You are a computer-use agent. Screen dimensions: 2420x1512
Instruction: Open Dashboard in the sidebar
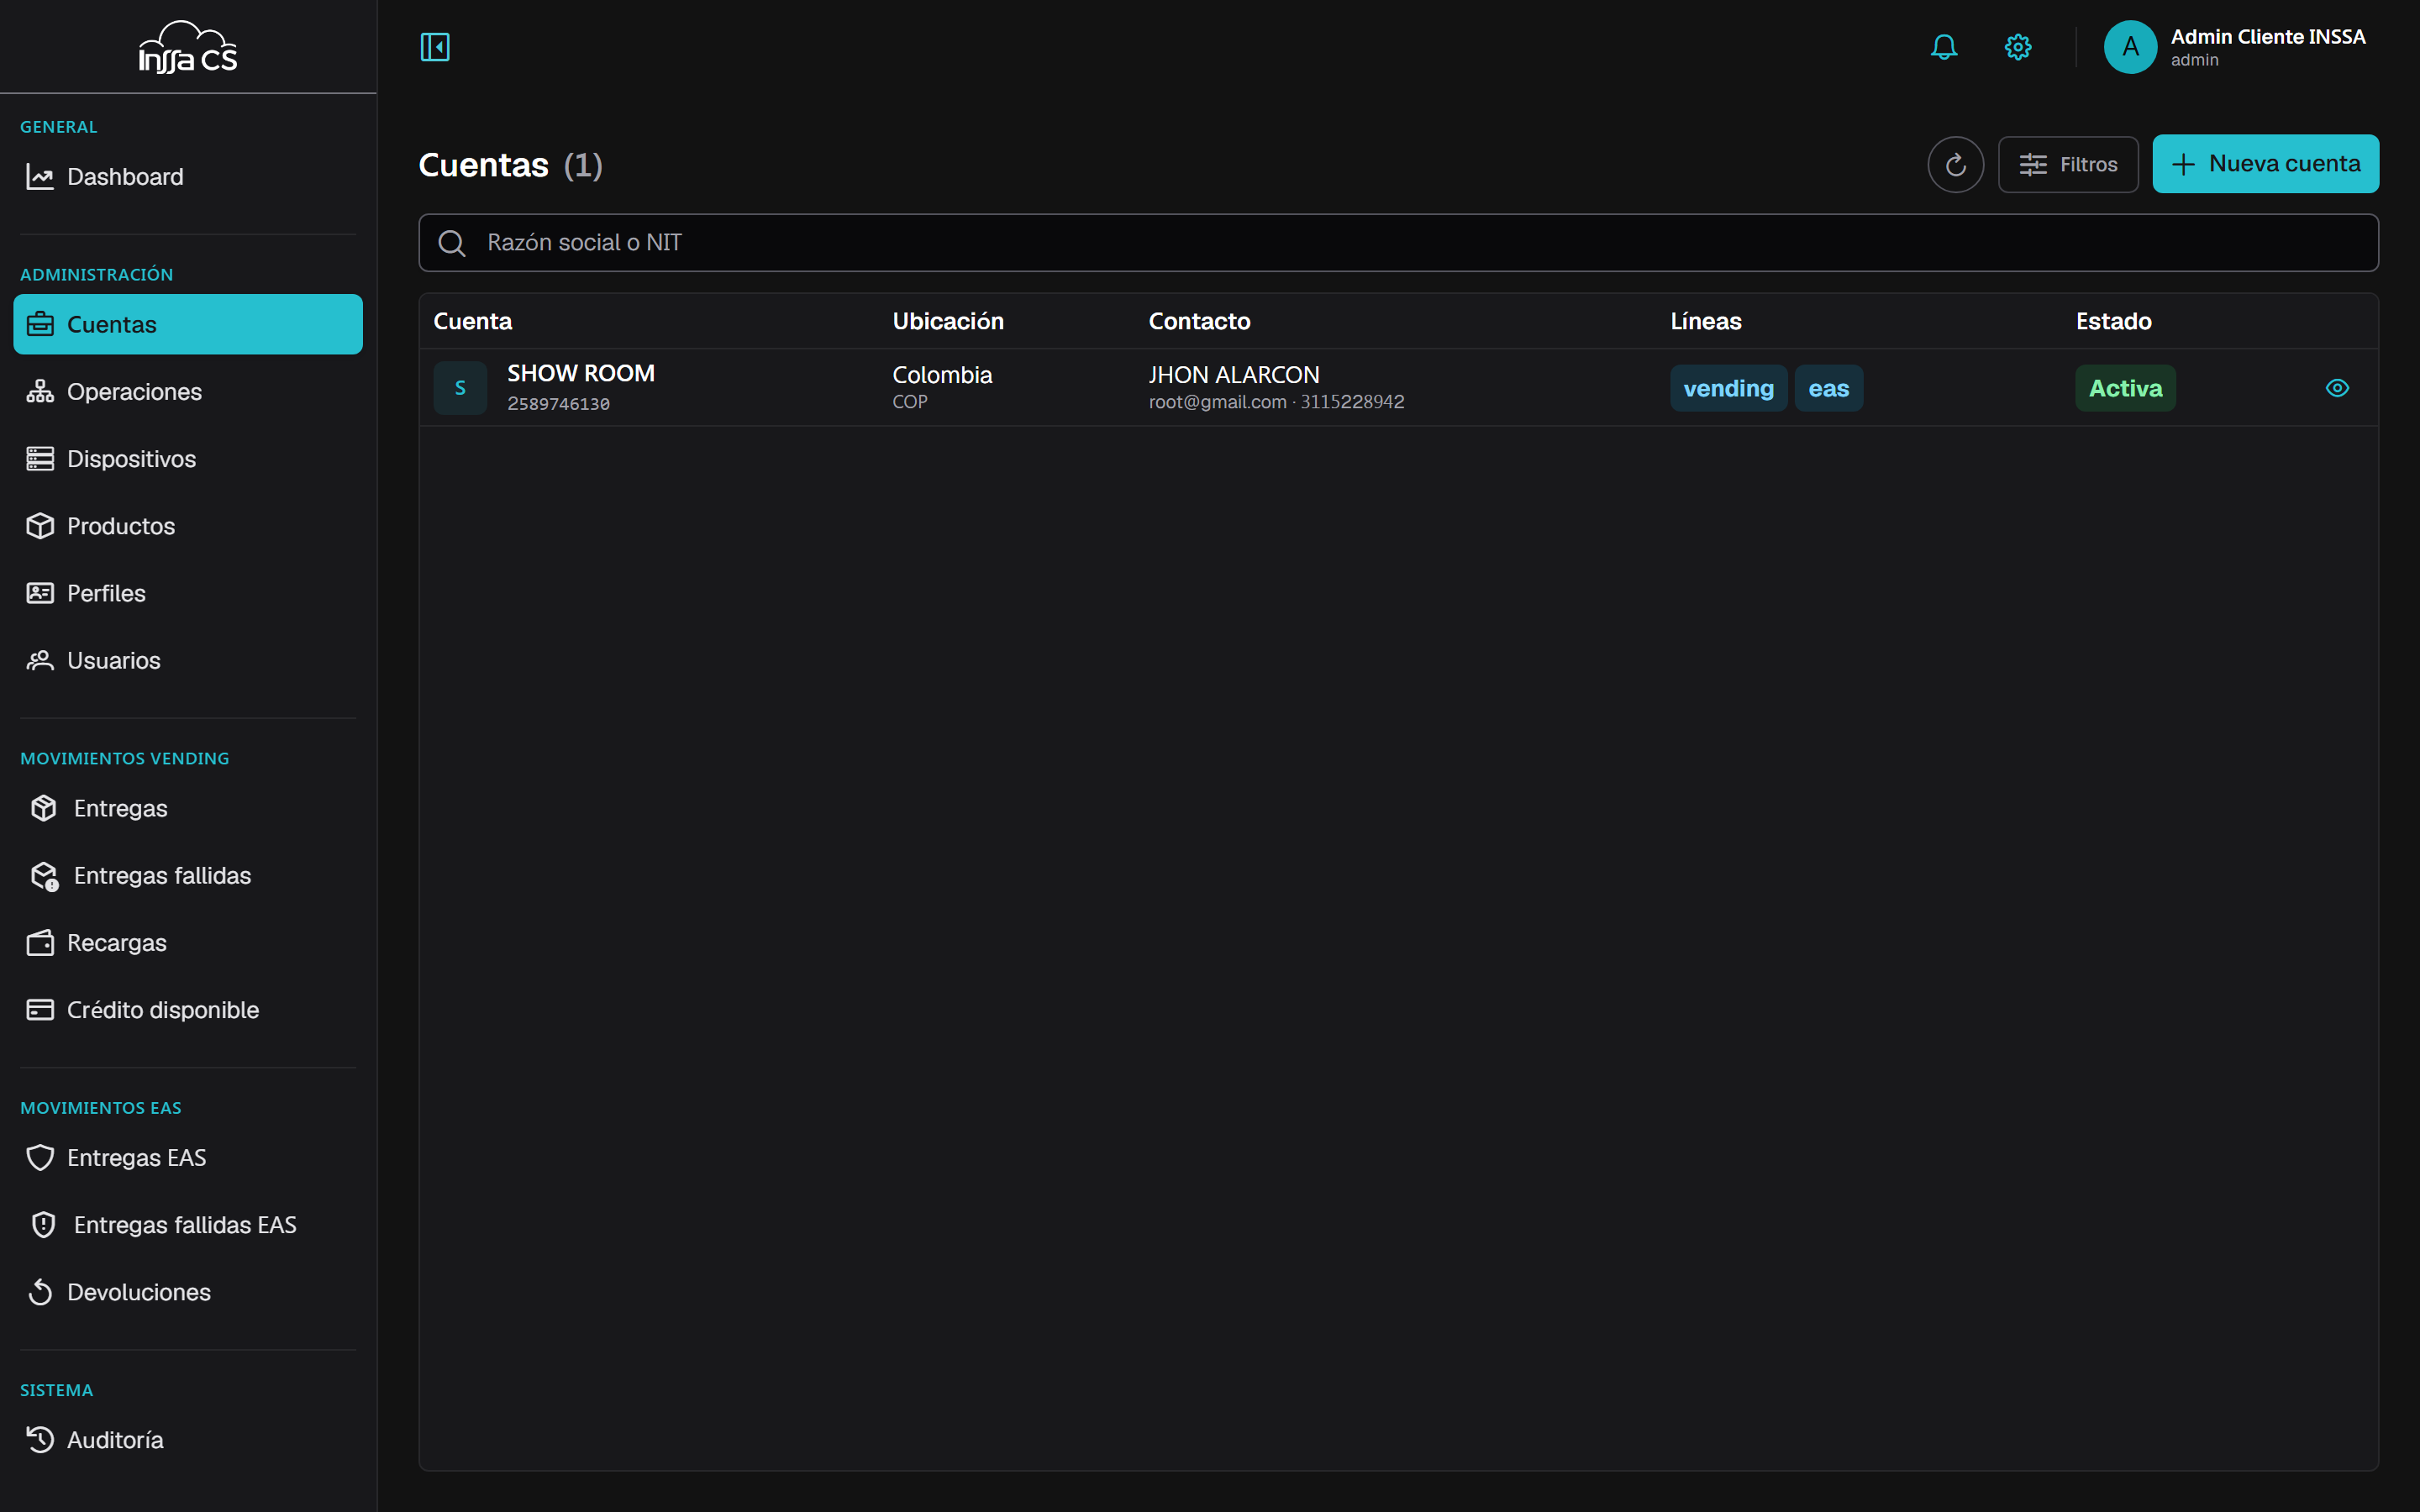188,177
